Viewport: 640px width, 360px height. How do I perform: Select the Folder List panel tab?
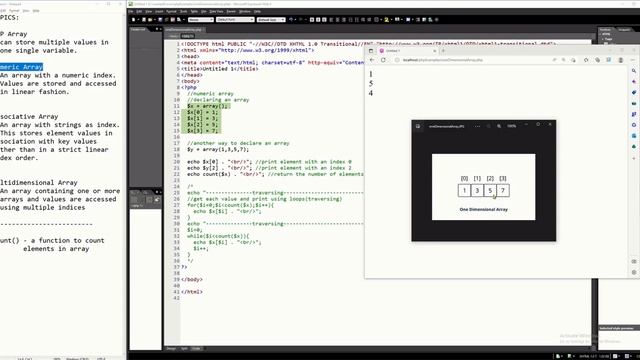[138, 29]
